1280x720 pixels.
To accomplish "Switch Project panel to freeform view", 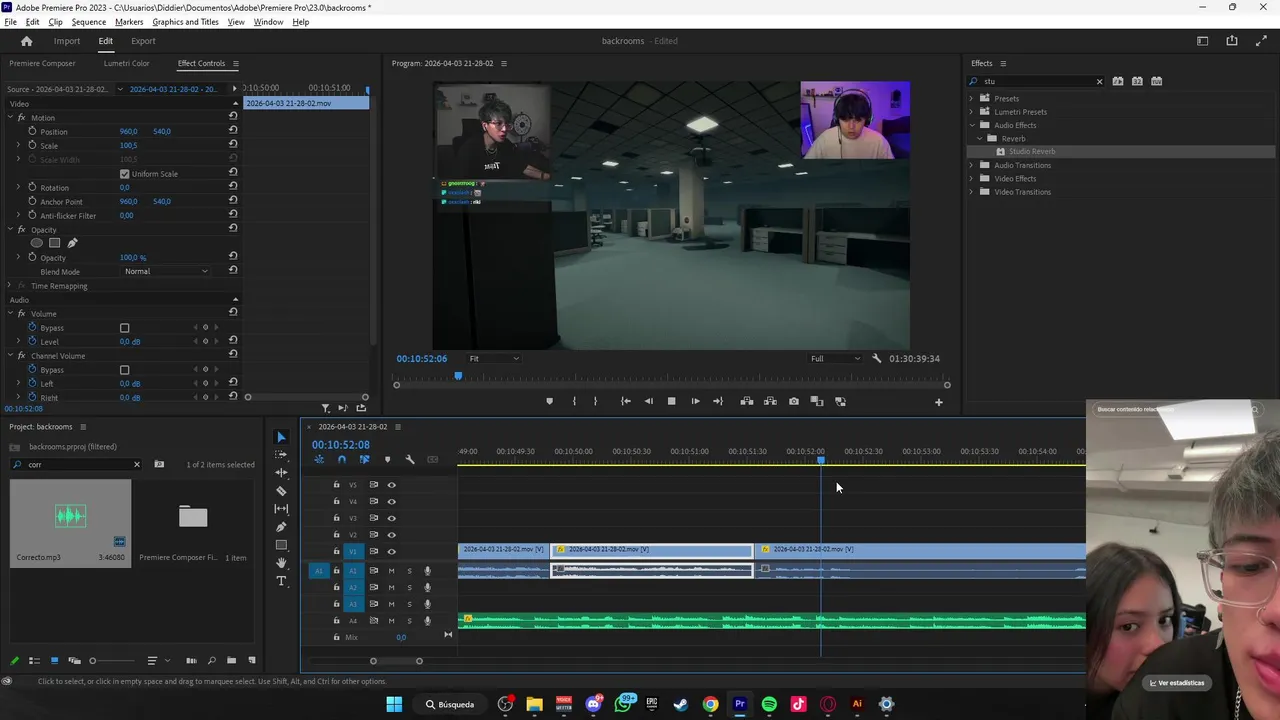I will (74, 660).
